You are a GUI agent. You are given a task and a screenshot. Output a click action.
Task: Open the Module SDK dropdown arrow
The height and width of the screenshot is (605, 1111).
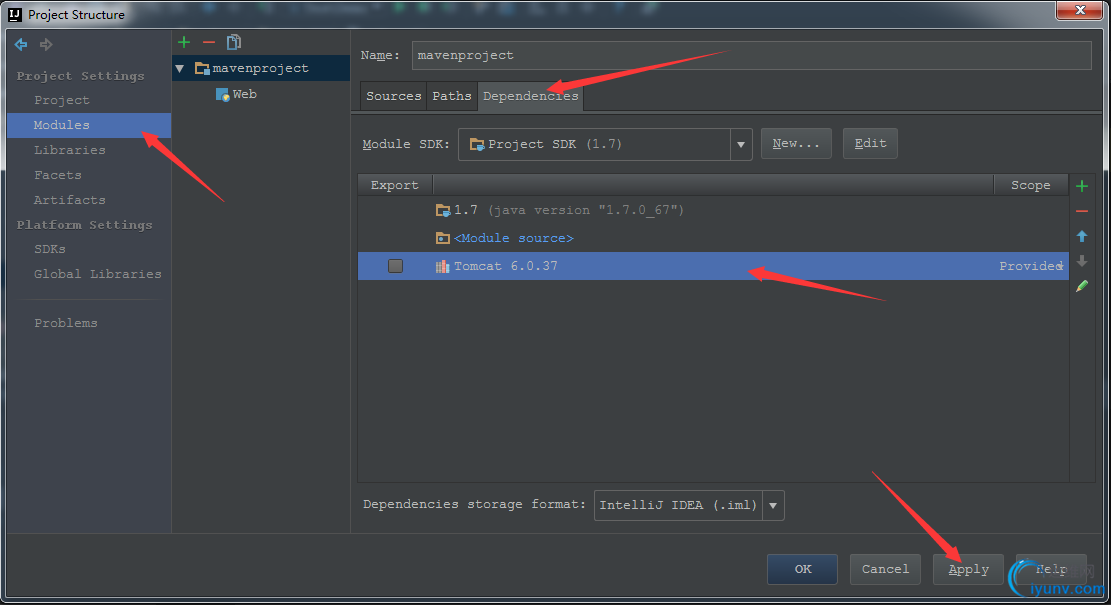741,145
